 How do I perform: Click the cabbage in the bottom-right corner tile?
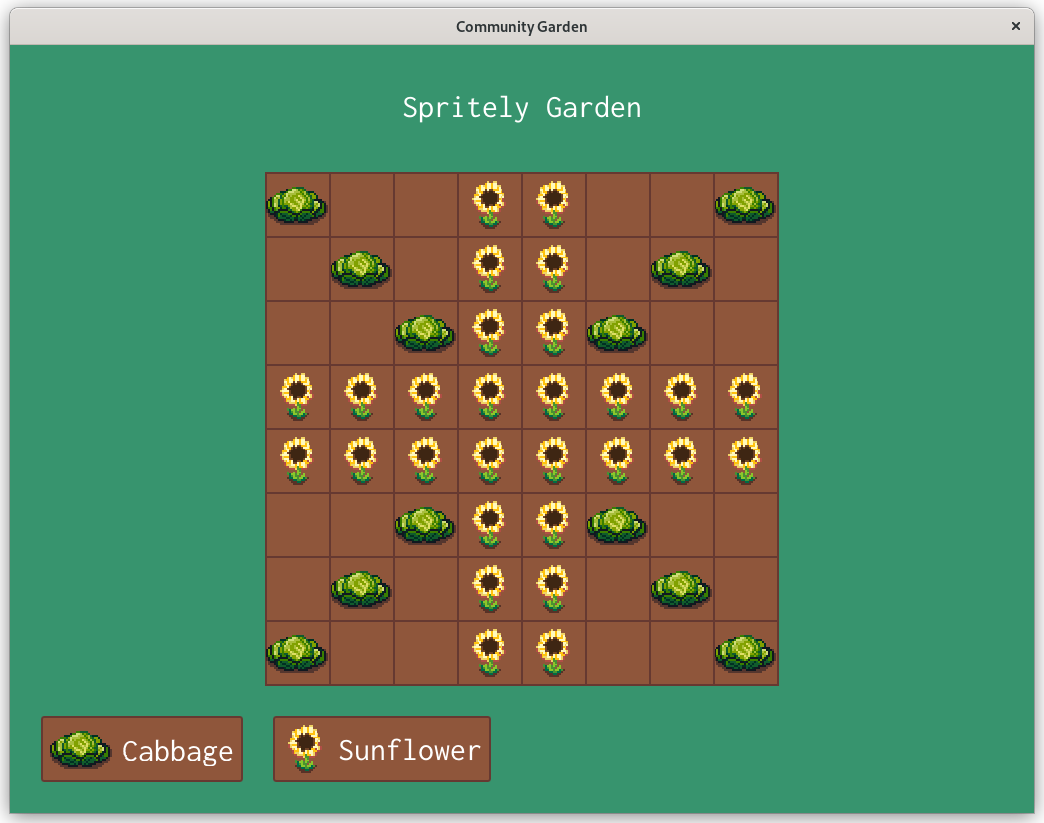coord(745,653)
